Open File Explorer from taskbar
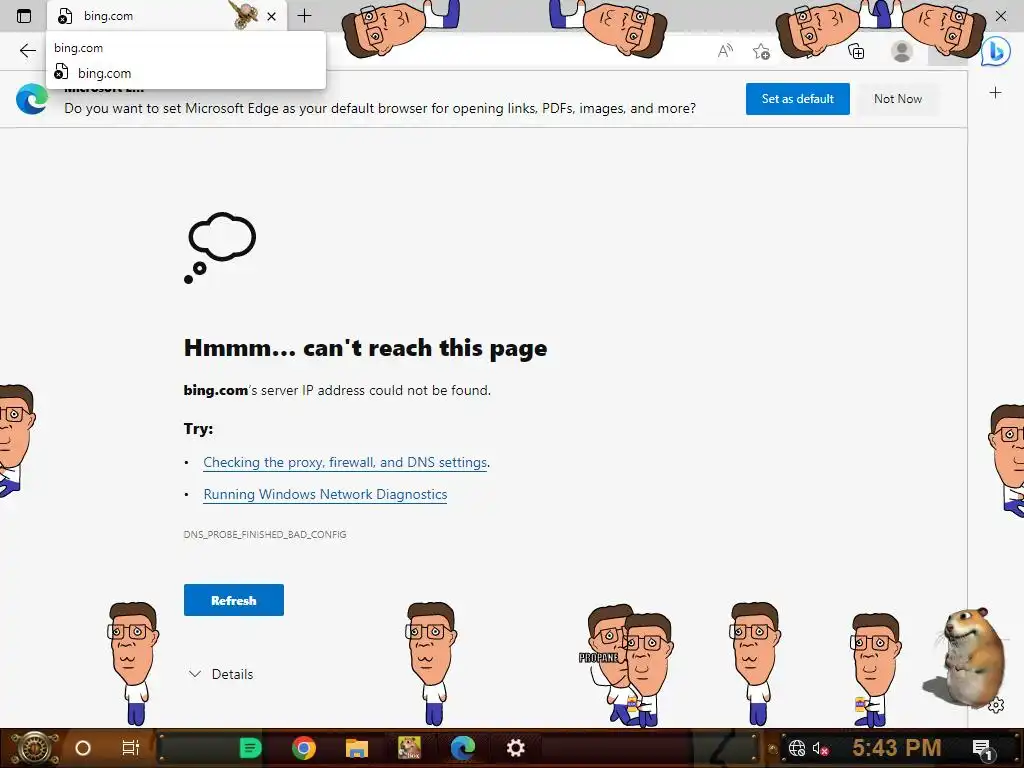The height and width of the screenshot is (768, 1024). 357,748
